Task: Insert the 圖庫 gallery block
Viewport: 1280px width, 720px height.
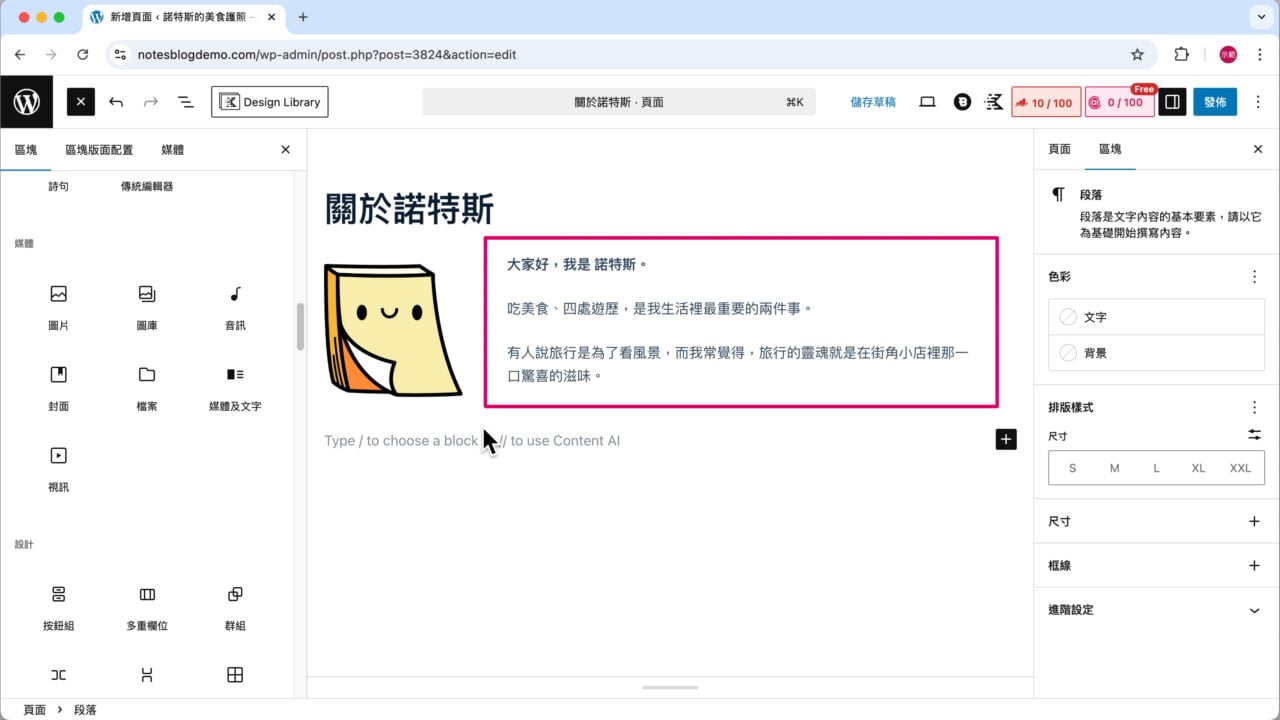Action: (x=146, y=293)
